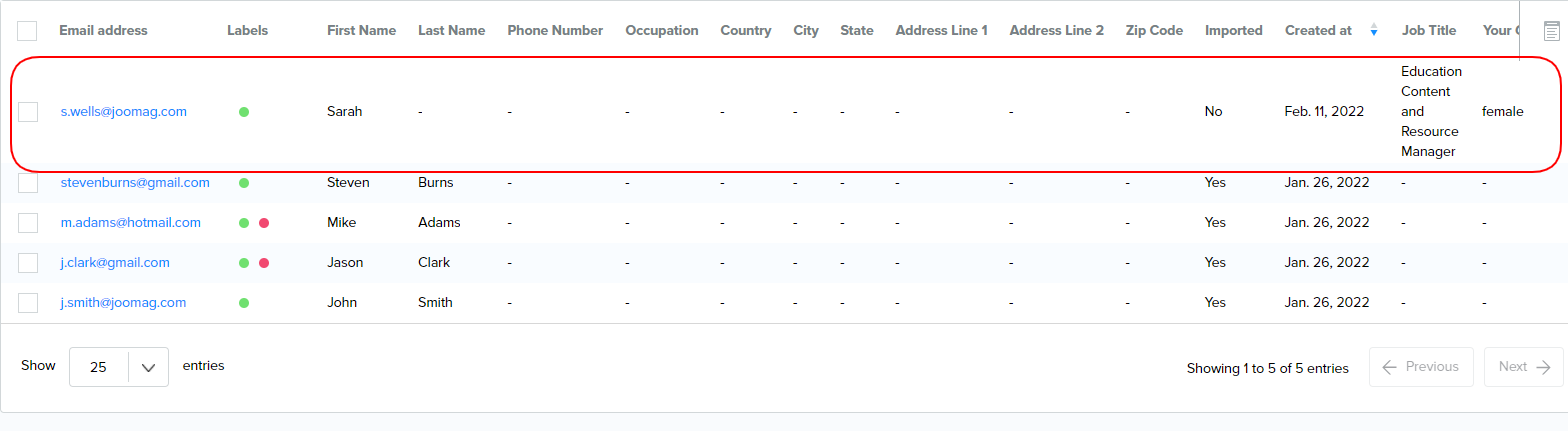This screenshot has height=431, width=1568.
Task: Open the Show entries dropdown showing 25
Action: click(x=118, y=367)
